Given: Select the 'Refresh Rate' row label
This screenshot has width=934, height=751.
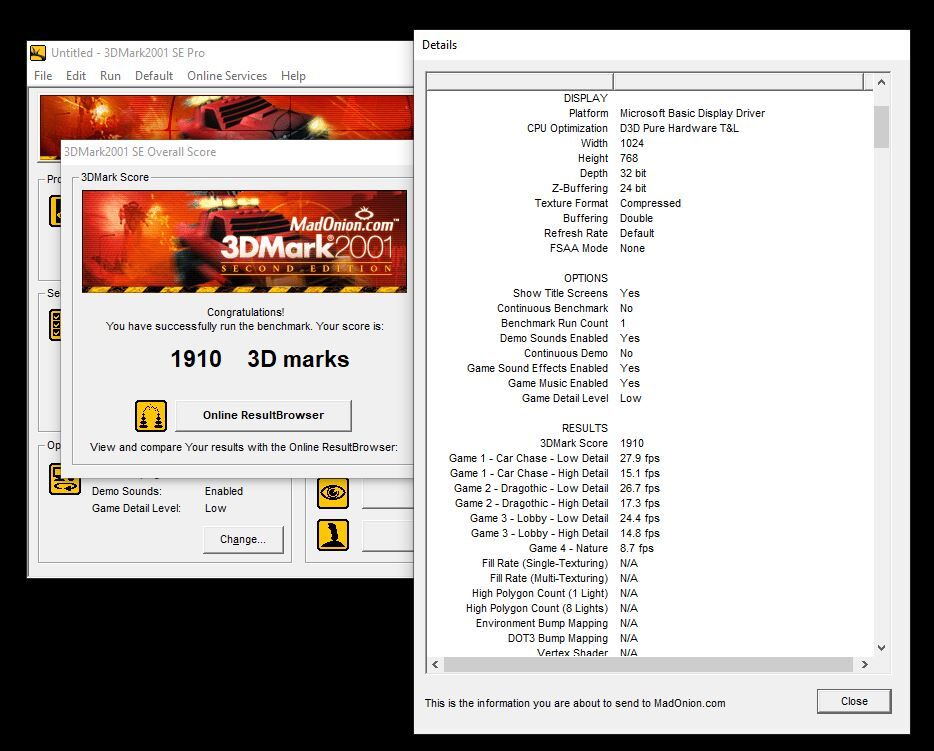Looking at the screenshot, I should click(575, 233).
